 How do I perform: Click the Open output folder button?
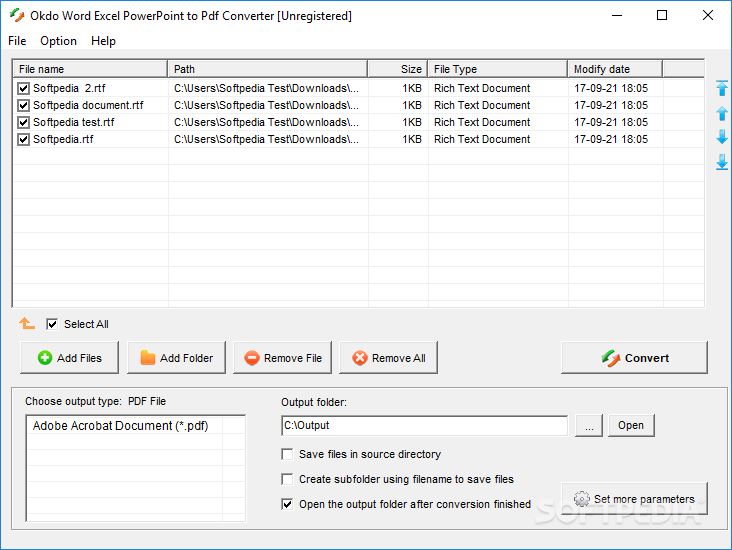tap(631, 425)
